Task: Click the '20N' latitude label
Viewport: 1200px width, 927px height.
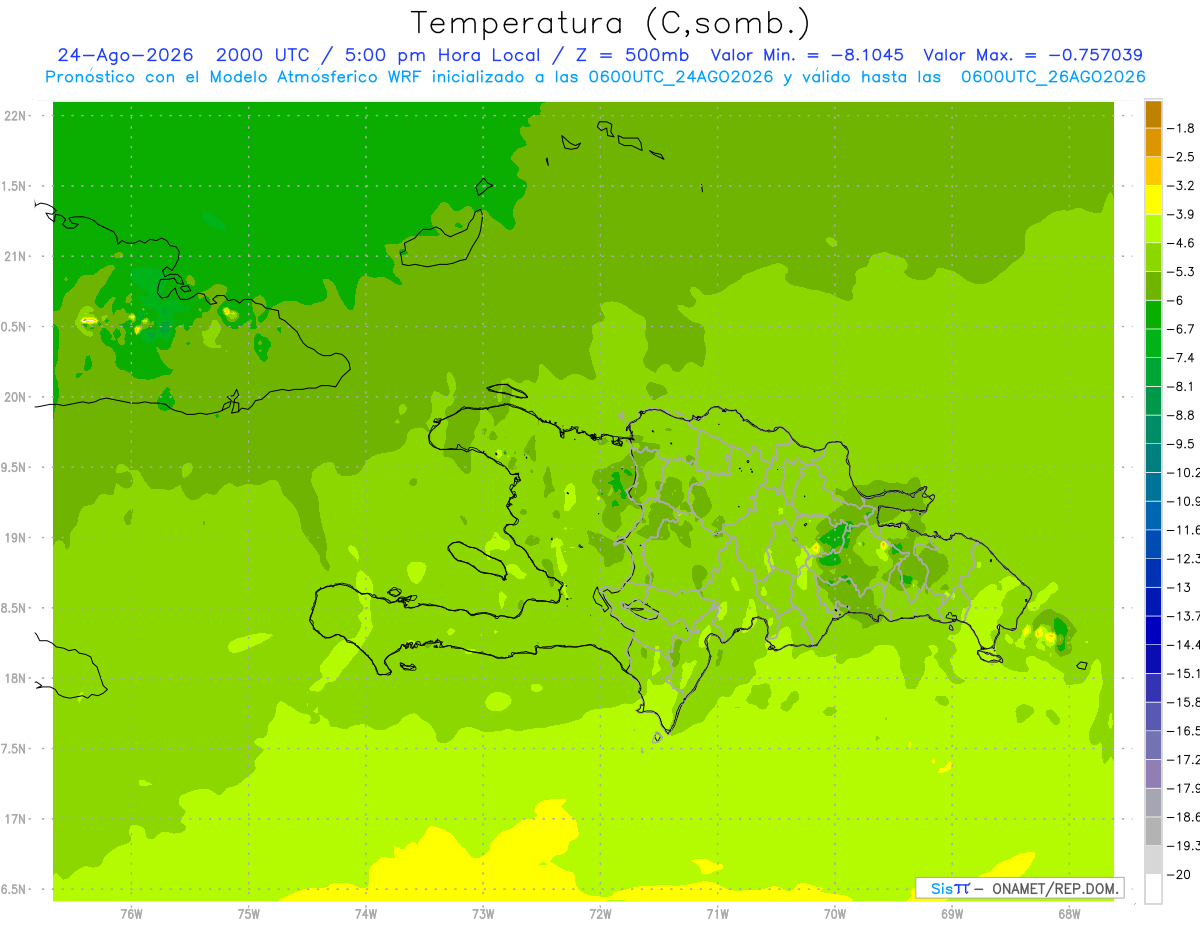Action: coord(17,397)
